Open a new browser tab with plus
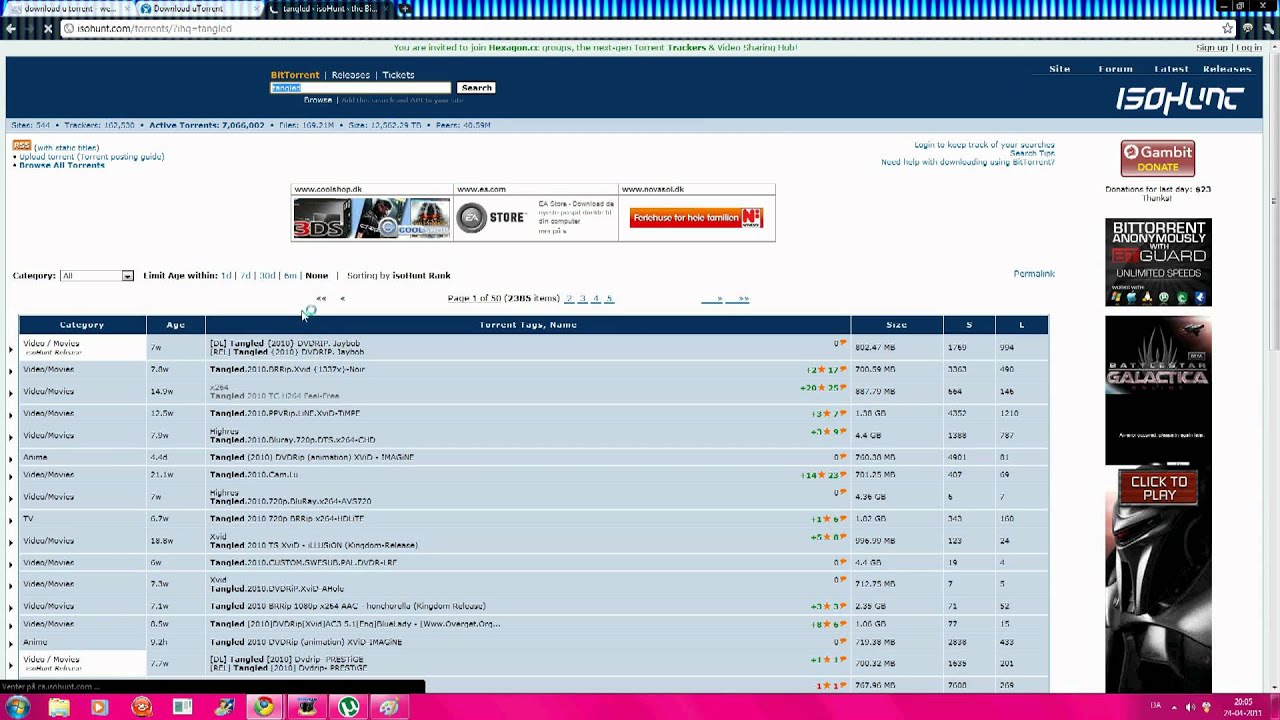Image resolution: width=1280 pixels, height=720 pixels. click(404, 9)
